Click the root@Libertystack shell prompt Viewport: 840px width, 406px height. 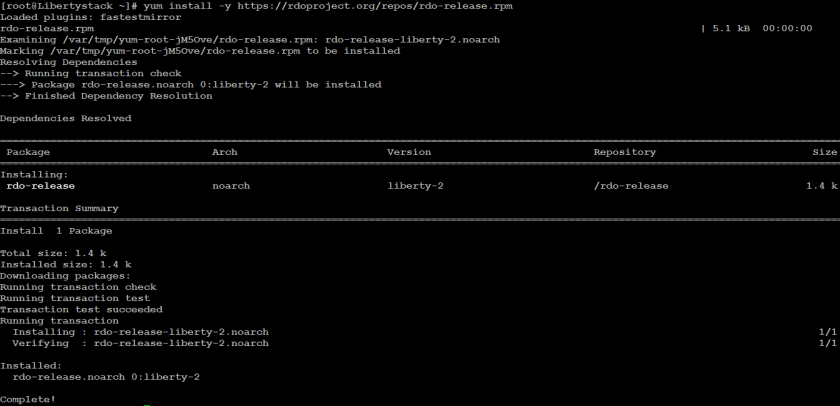tap(63, 6)
